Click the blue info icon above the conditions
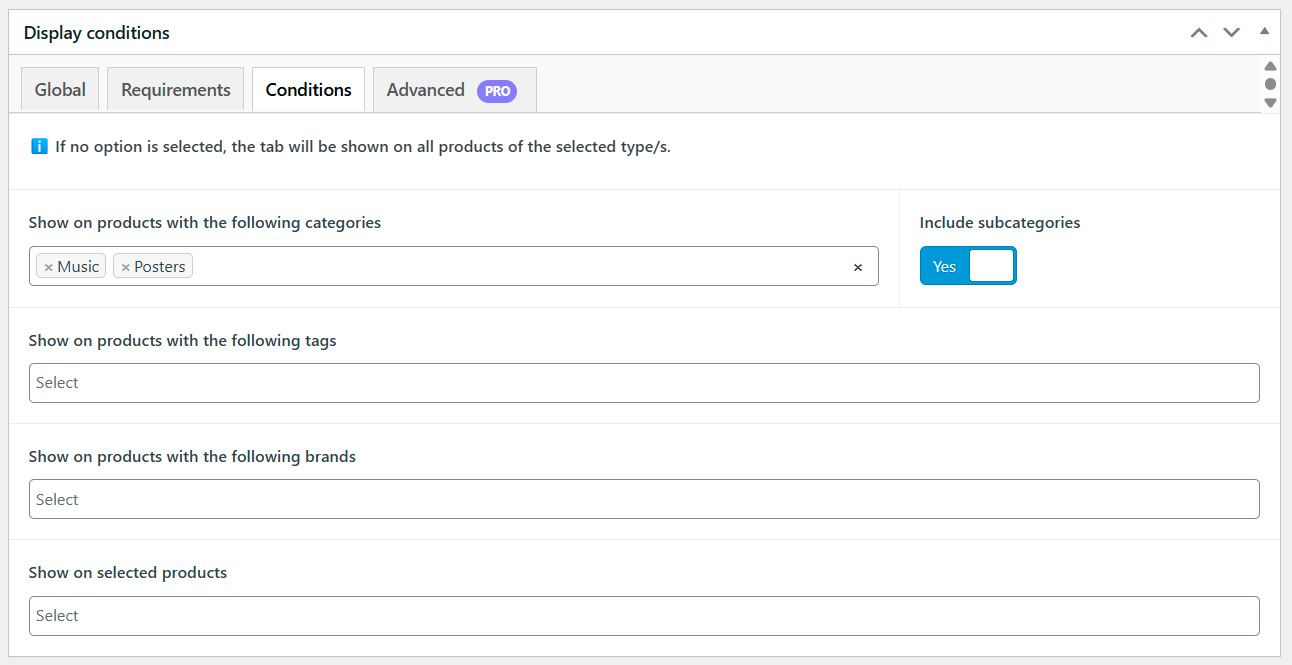This screenshot has width=1292, height=665. click(38, 146)
